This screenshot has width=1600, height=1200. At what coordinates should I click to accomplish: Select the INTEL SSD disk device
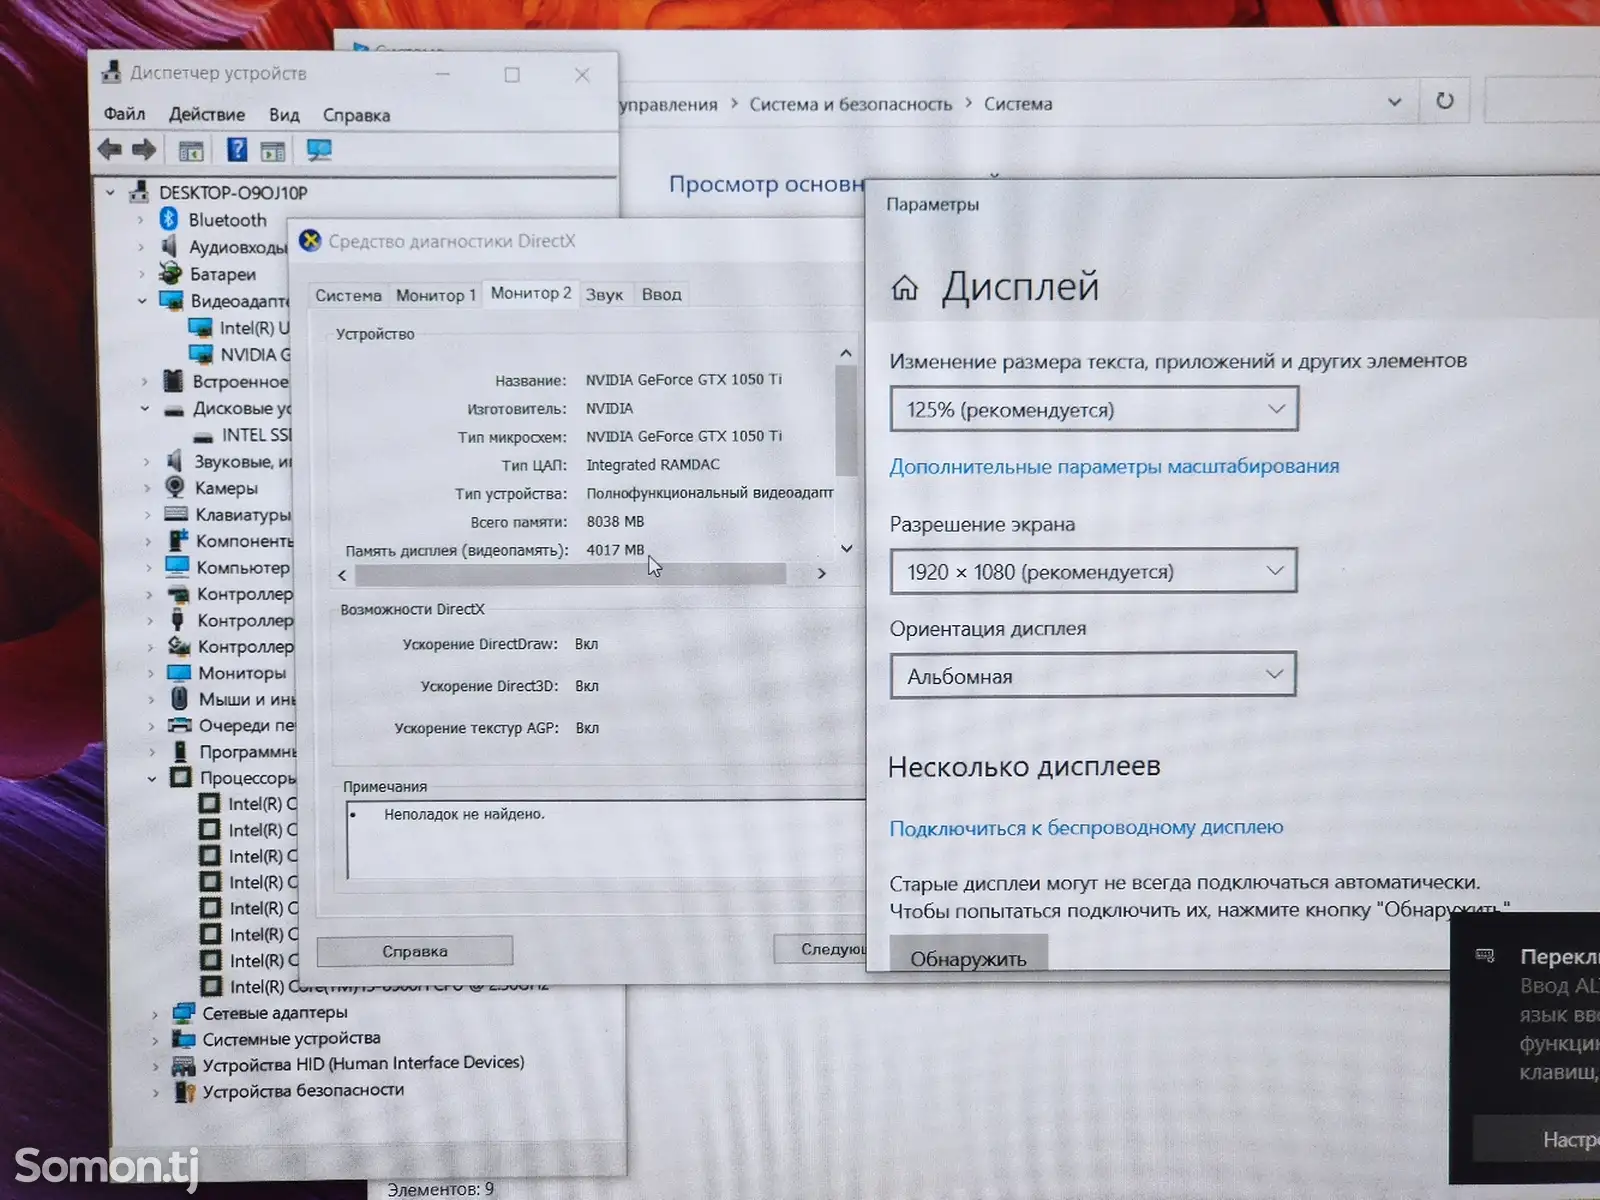(x=243, y=434)
